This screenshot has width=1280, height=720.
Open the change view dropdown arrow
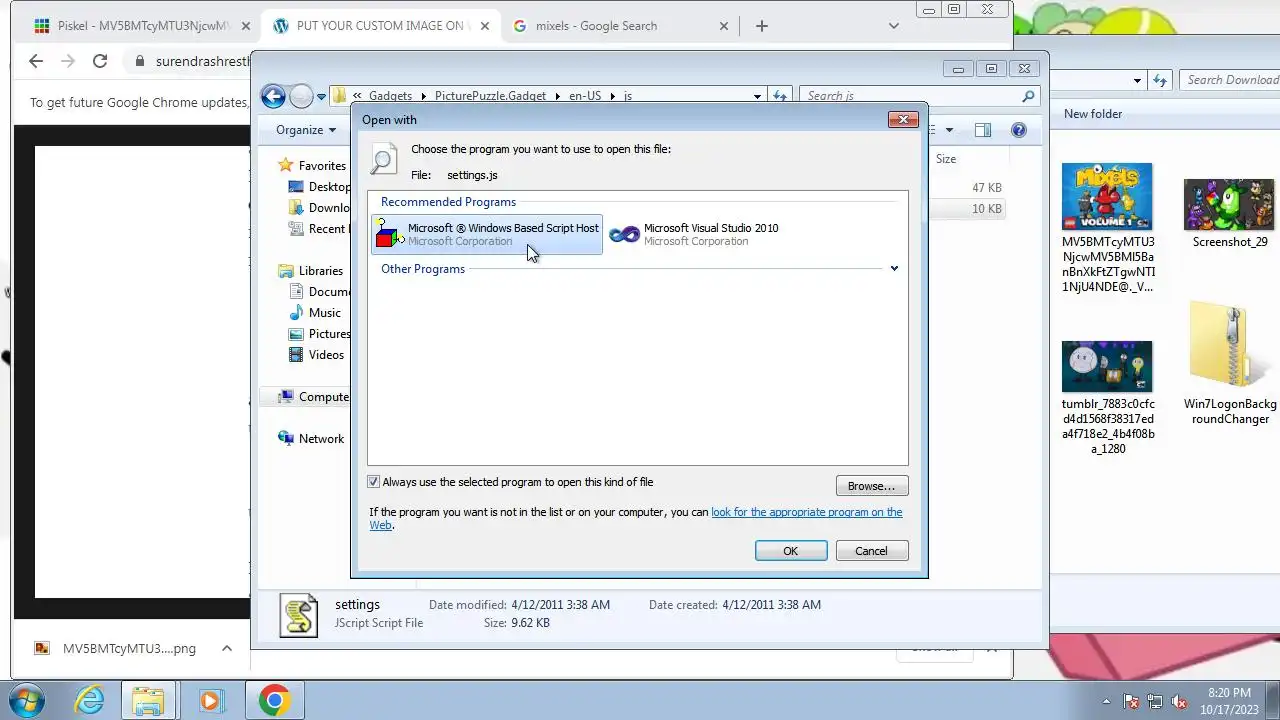949,130
